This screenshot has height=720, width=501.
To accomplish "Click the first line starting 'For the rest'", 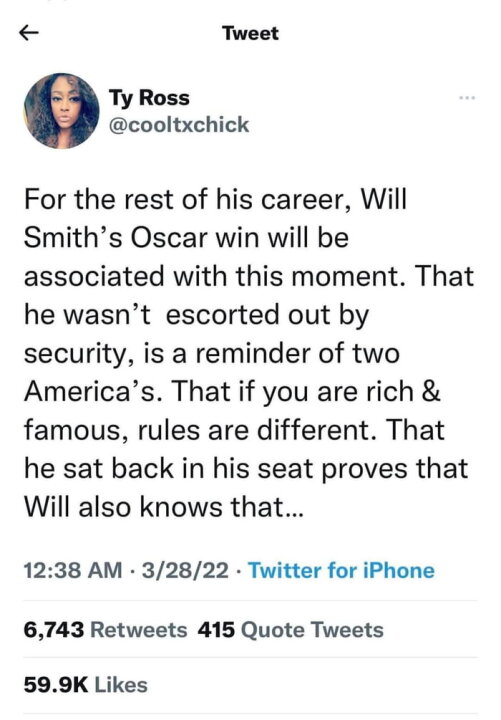I will (215, 199).
